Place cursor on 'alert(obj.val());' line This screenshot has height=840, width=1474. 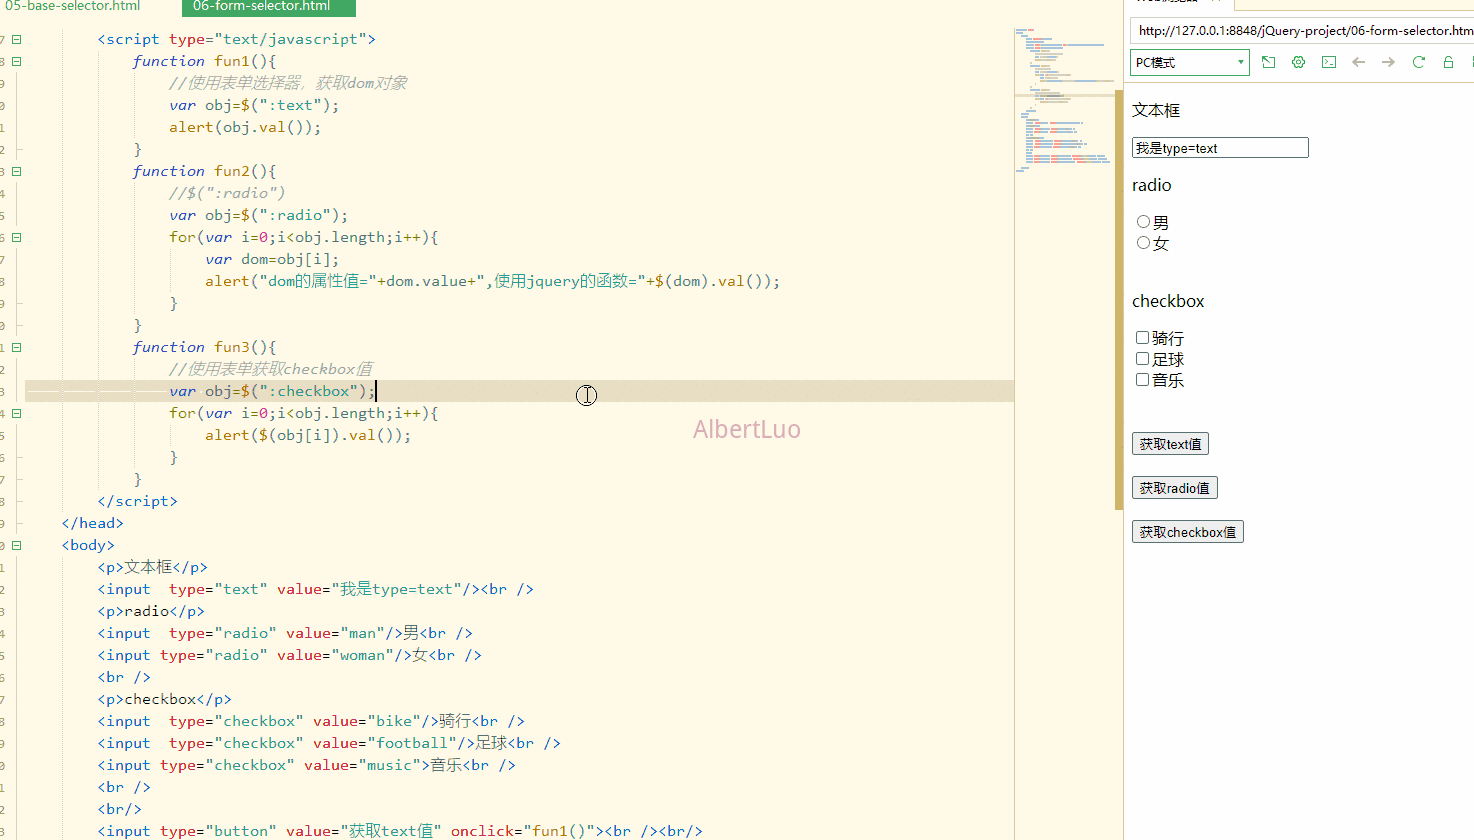point(245,127)
